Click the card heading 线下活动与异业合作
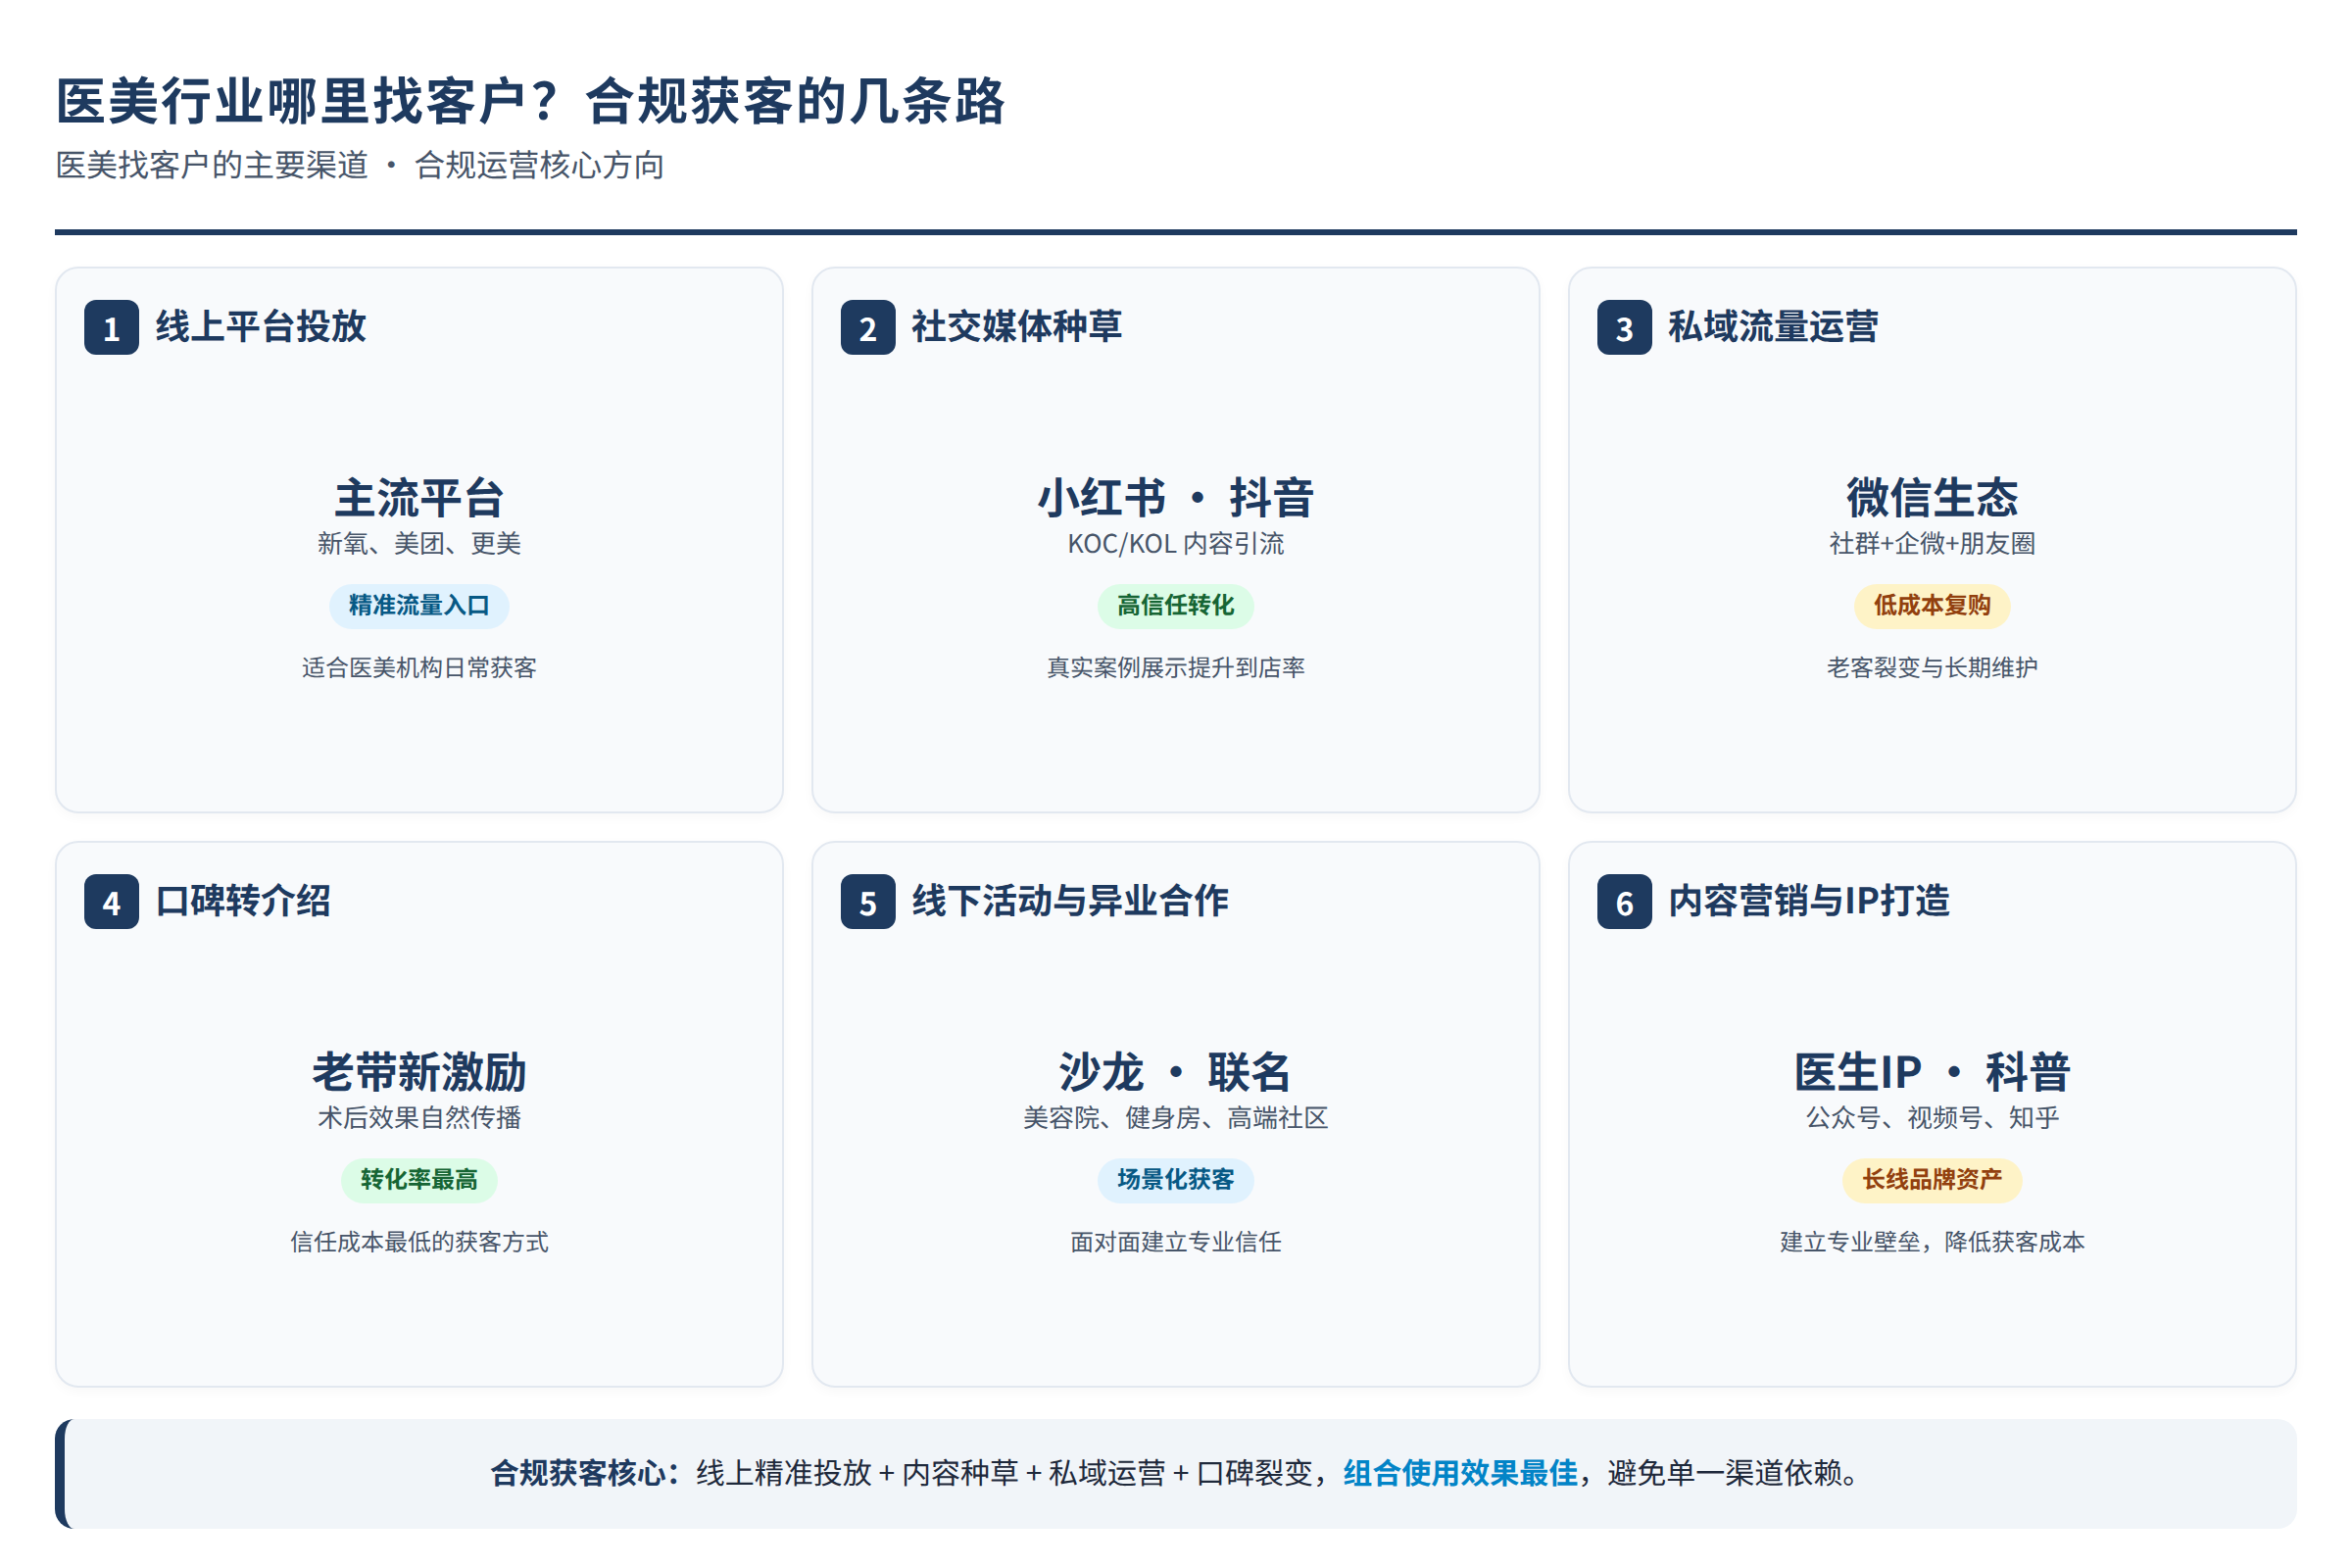 (1070, 901)
